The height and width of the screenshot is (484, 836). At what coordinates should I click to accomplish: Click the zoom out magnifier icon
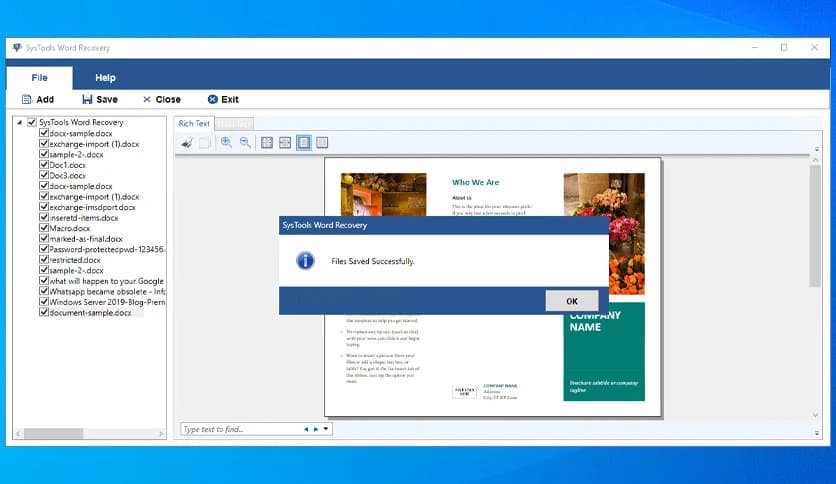pos(244,143)
